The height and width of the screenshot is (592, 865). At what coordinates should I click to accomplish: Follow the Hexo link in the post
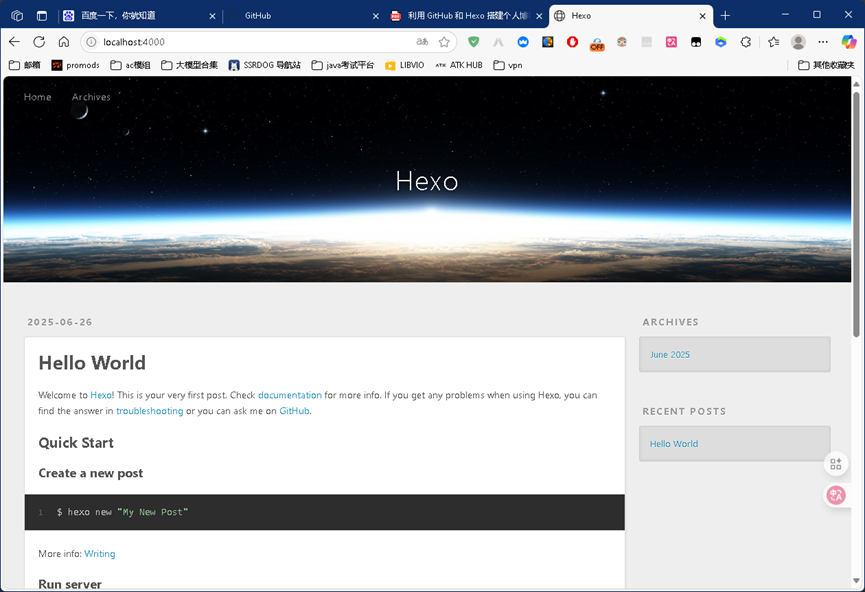tap(101, 395)
